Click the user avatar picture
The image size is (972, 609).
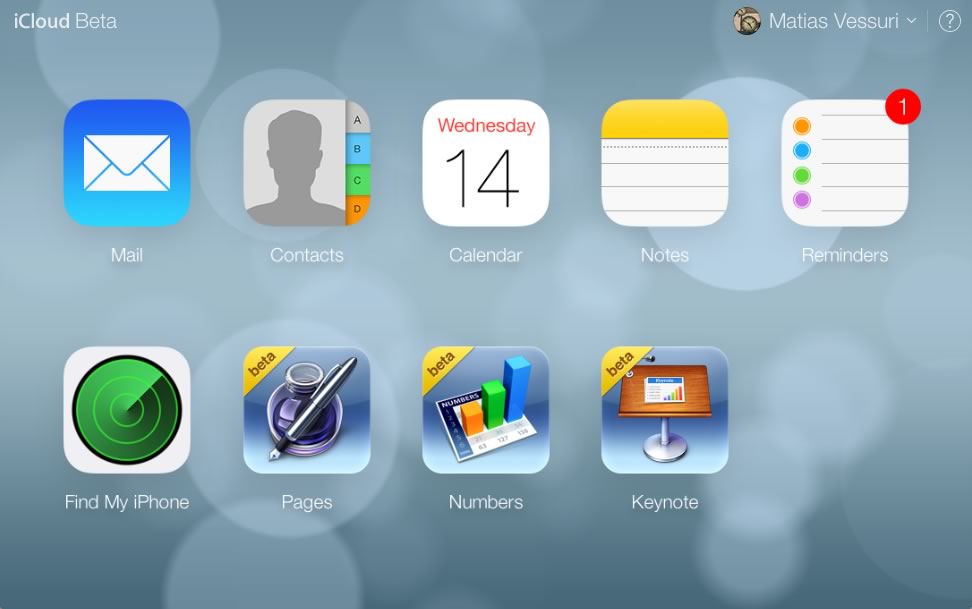click(x=747, y=21)
